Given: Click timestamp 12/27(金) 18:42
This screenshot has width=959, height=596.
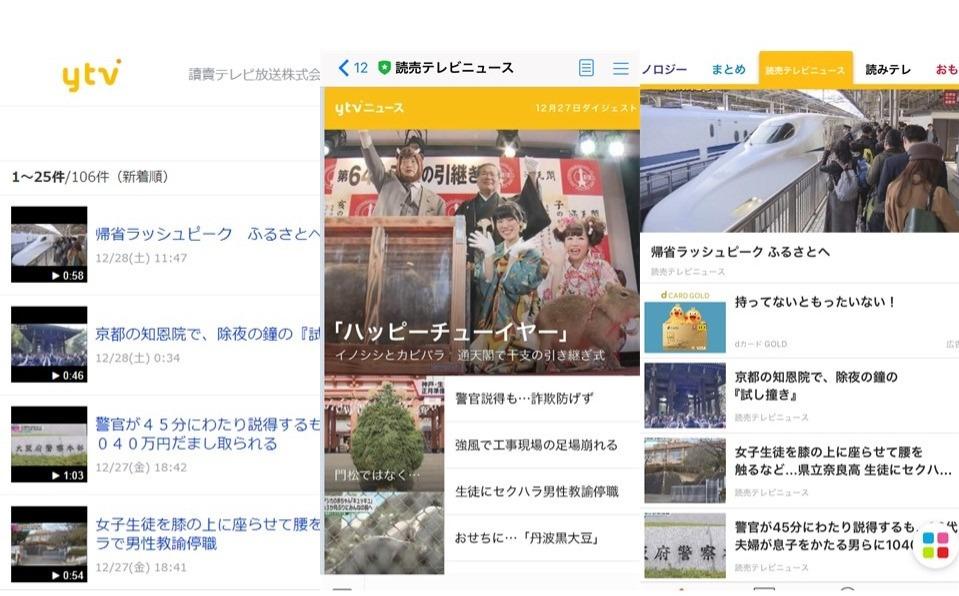Looking at the screenshot, I should click(x=141, y=467).
